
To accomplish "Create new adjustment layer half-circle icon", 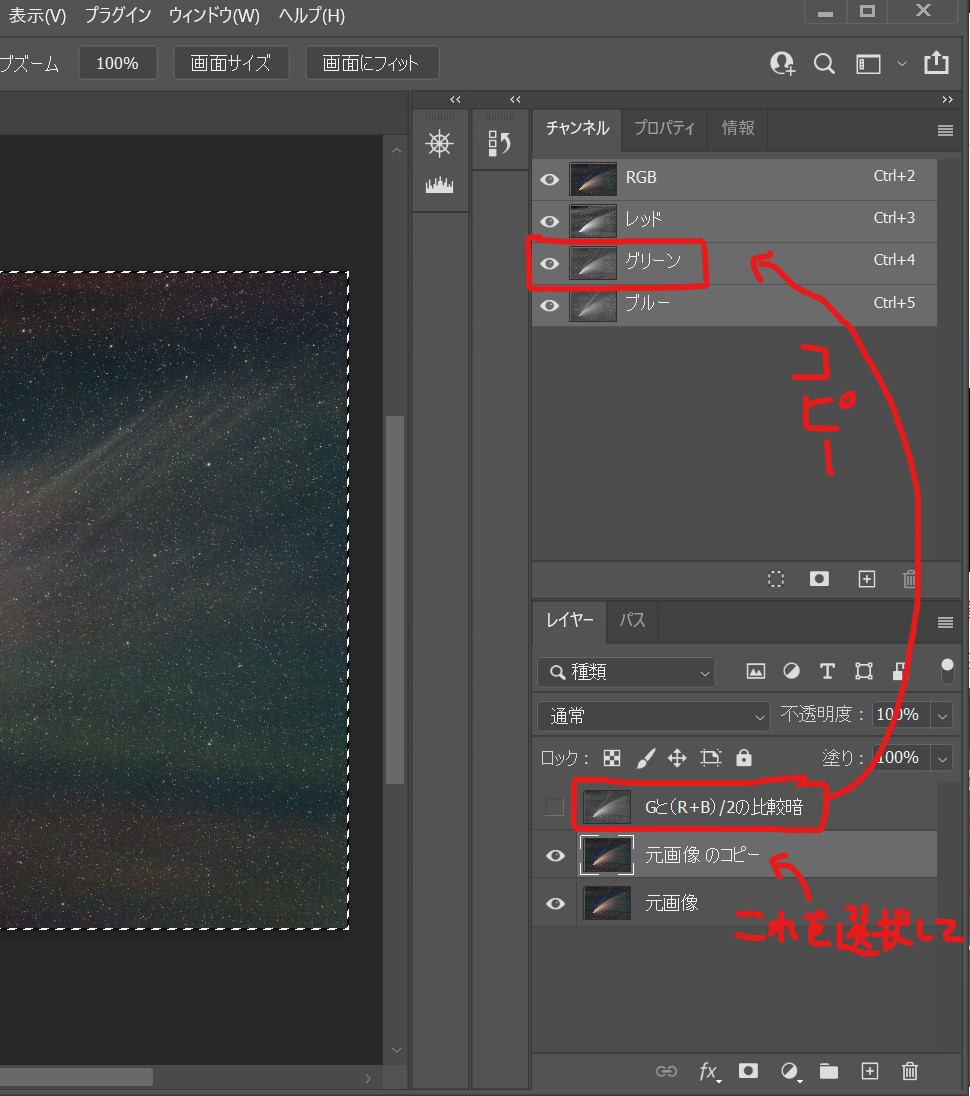I will [789, 1071].
